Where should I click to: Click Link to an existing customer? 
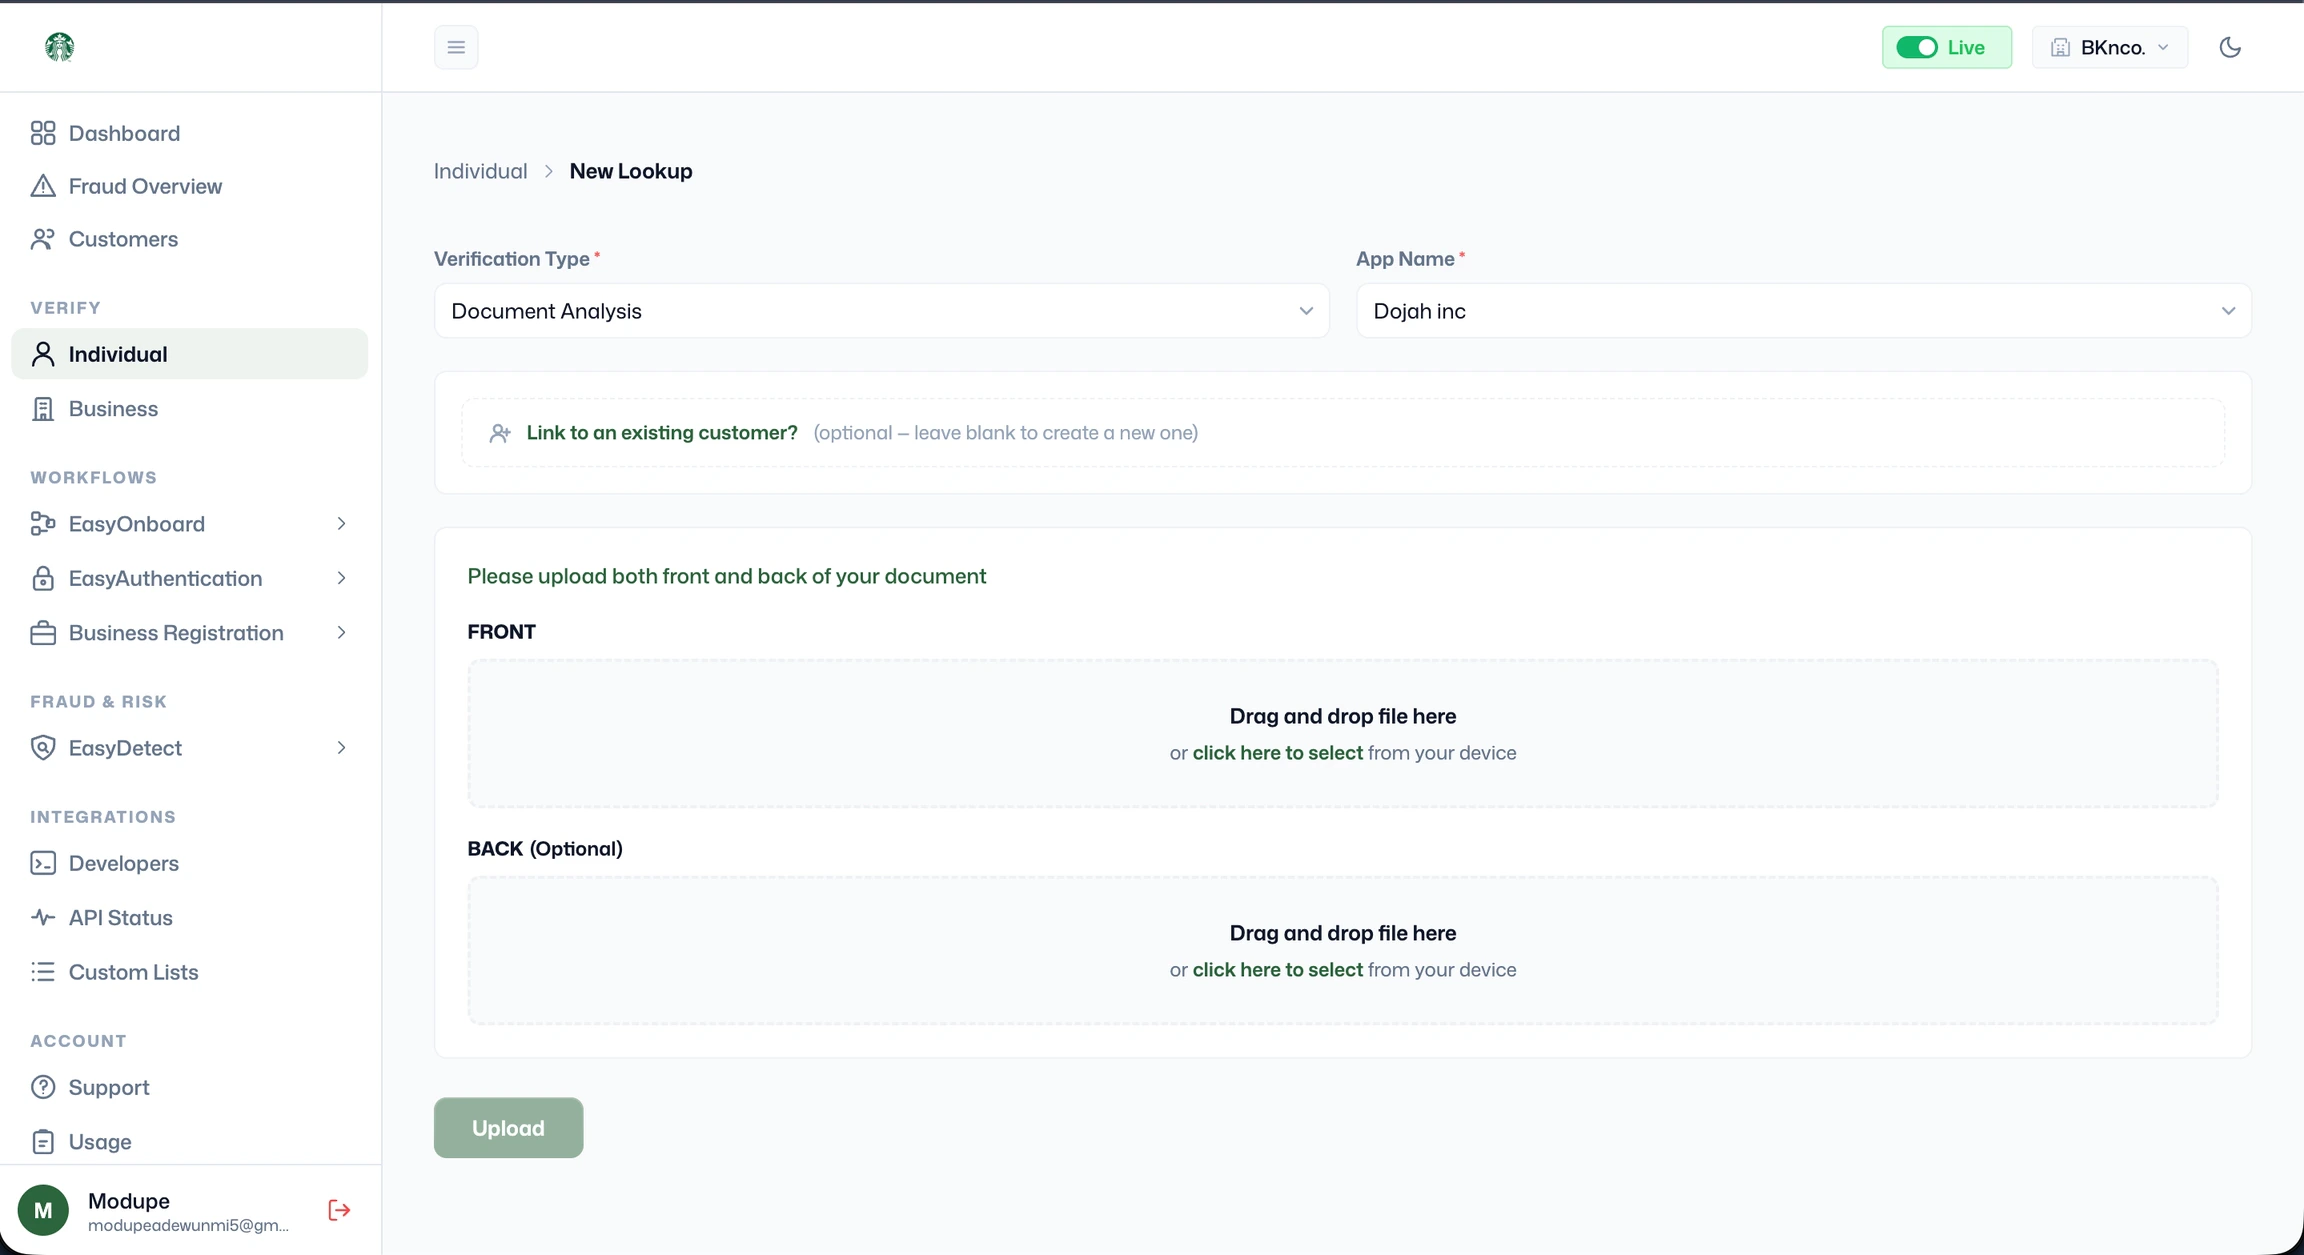point(661,433)
